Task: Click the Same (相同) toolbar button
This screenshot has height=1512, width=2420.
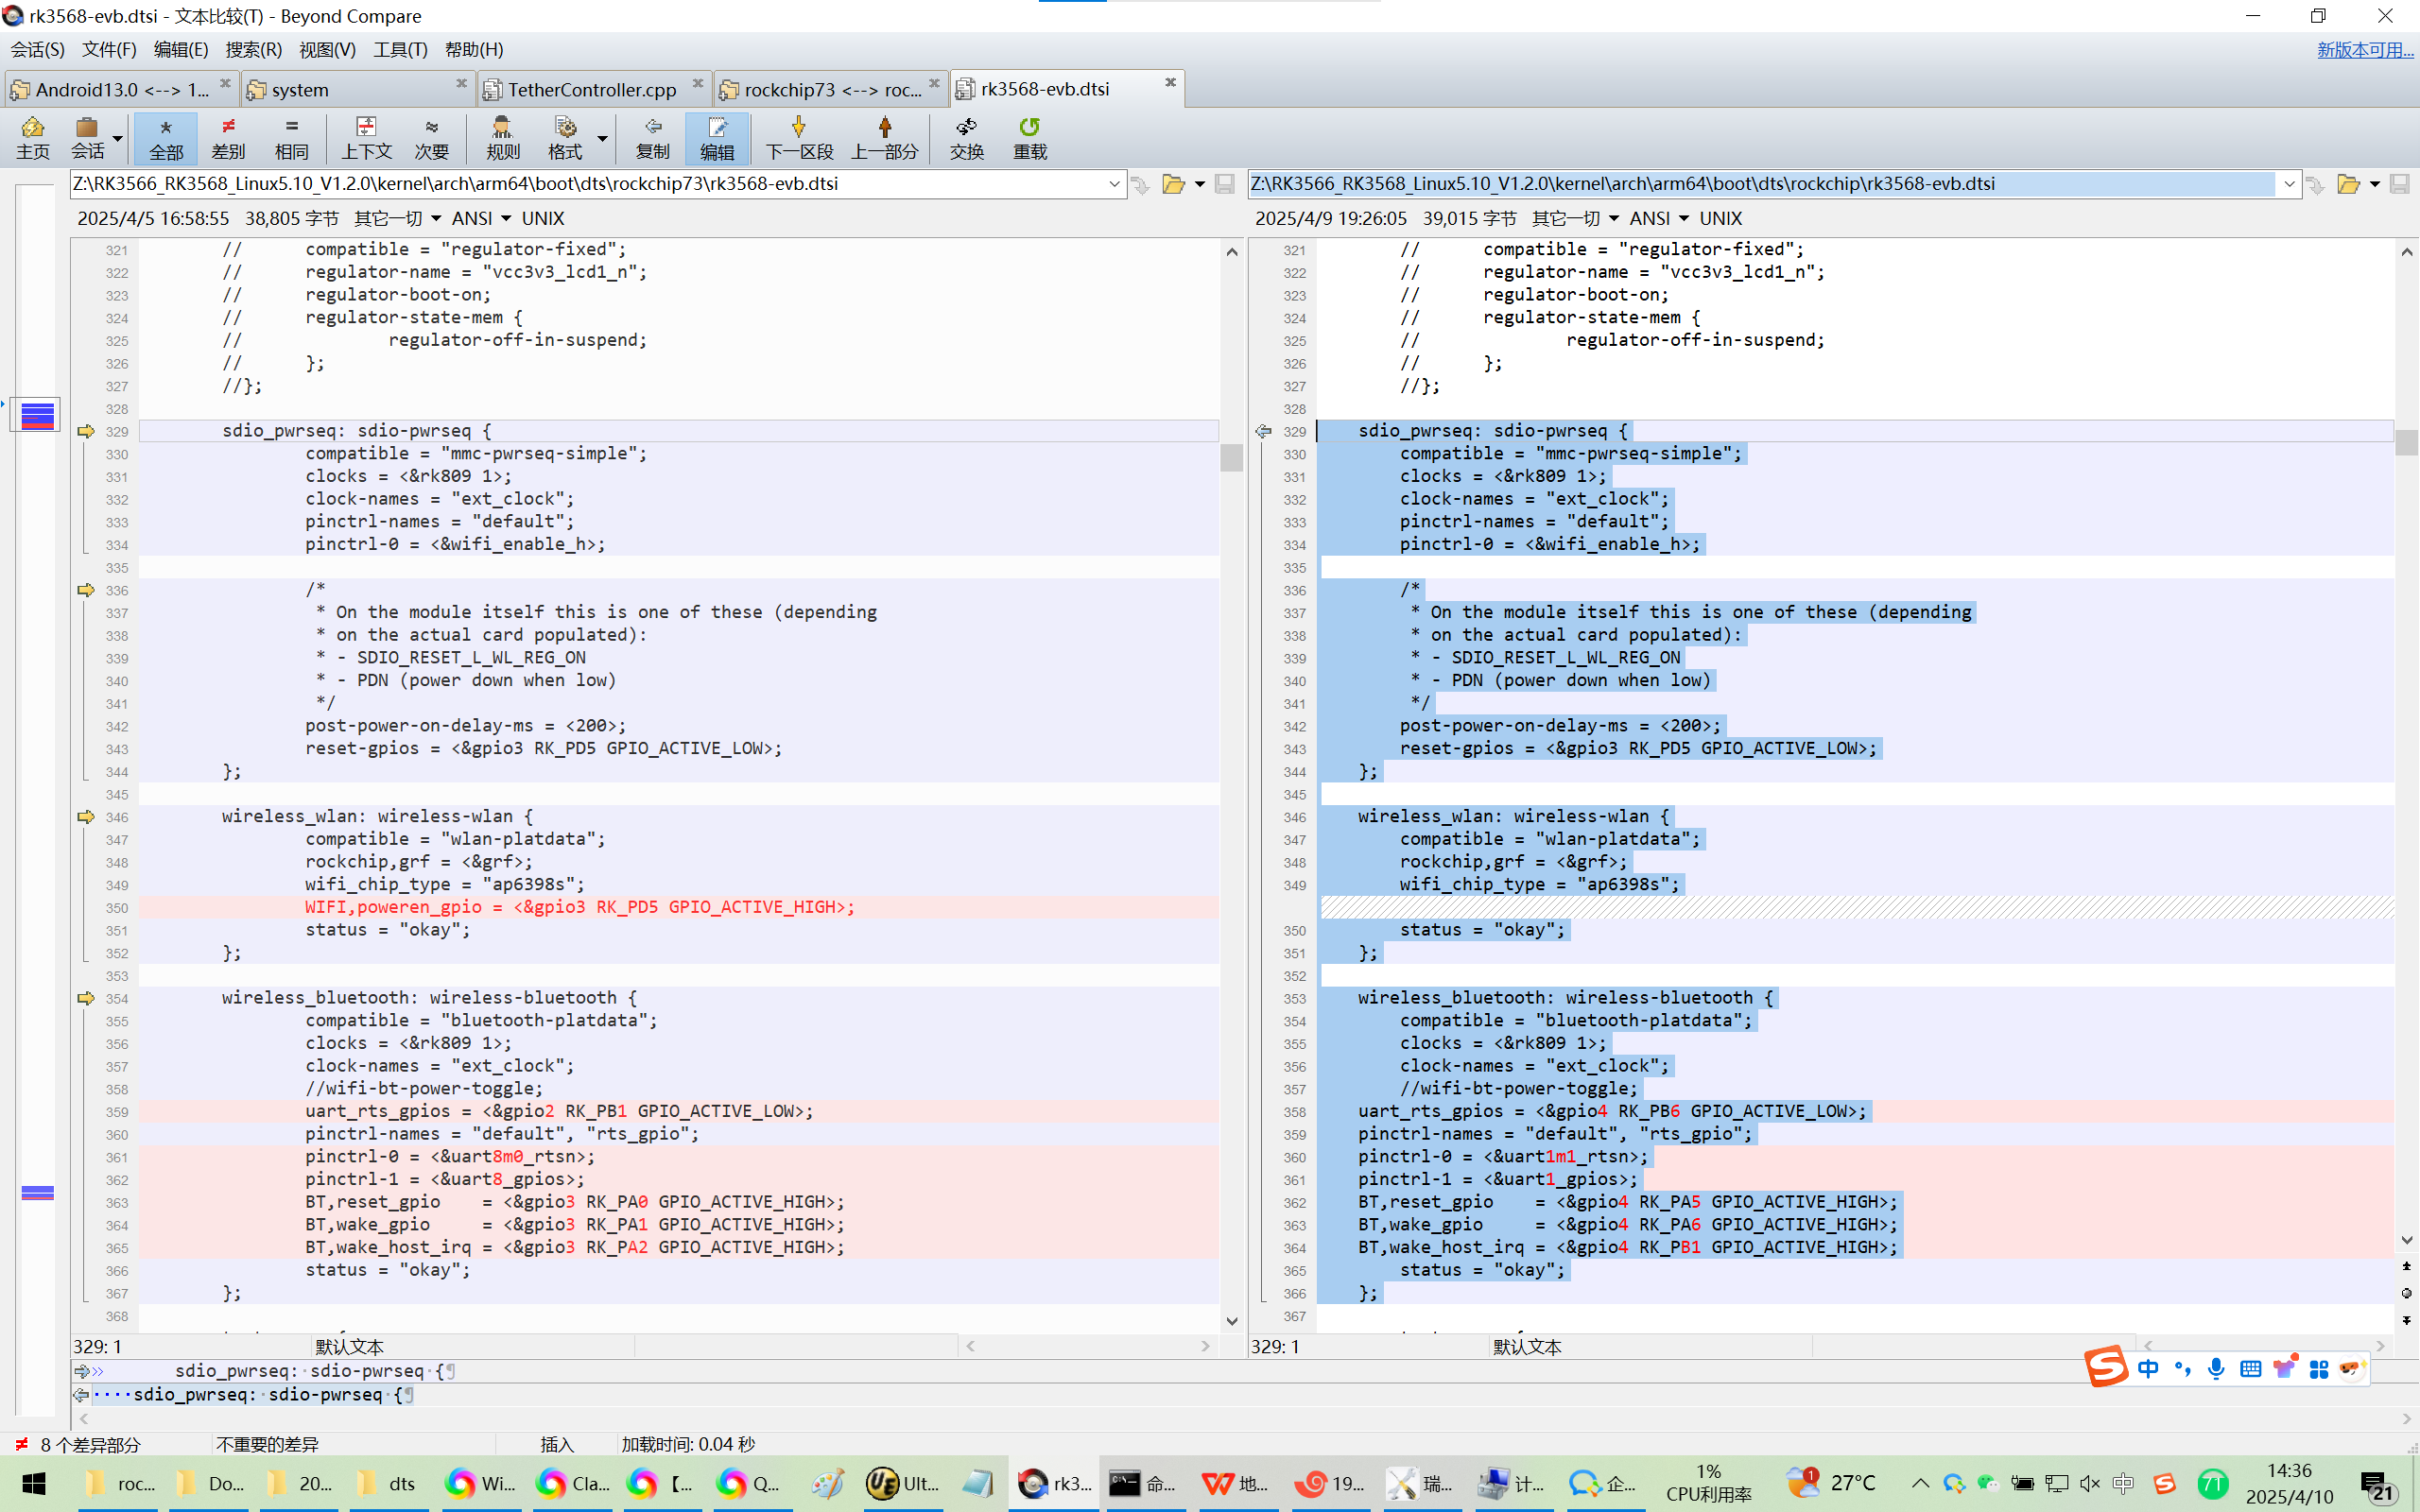Action: pos(291,137)
